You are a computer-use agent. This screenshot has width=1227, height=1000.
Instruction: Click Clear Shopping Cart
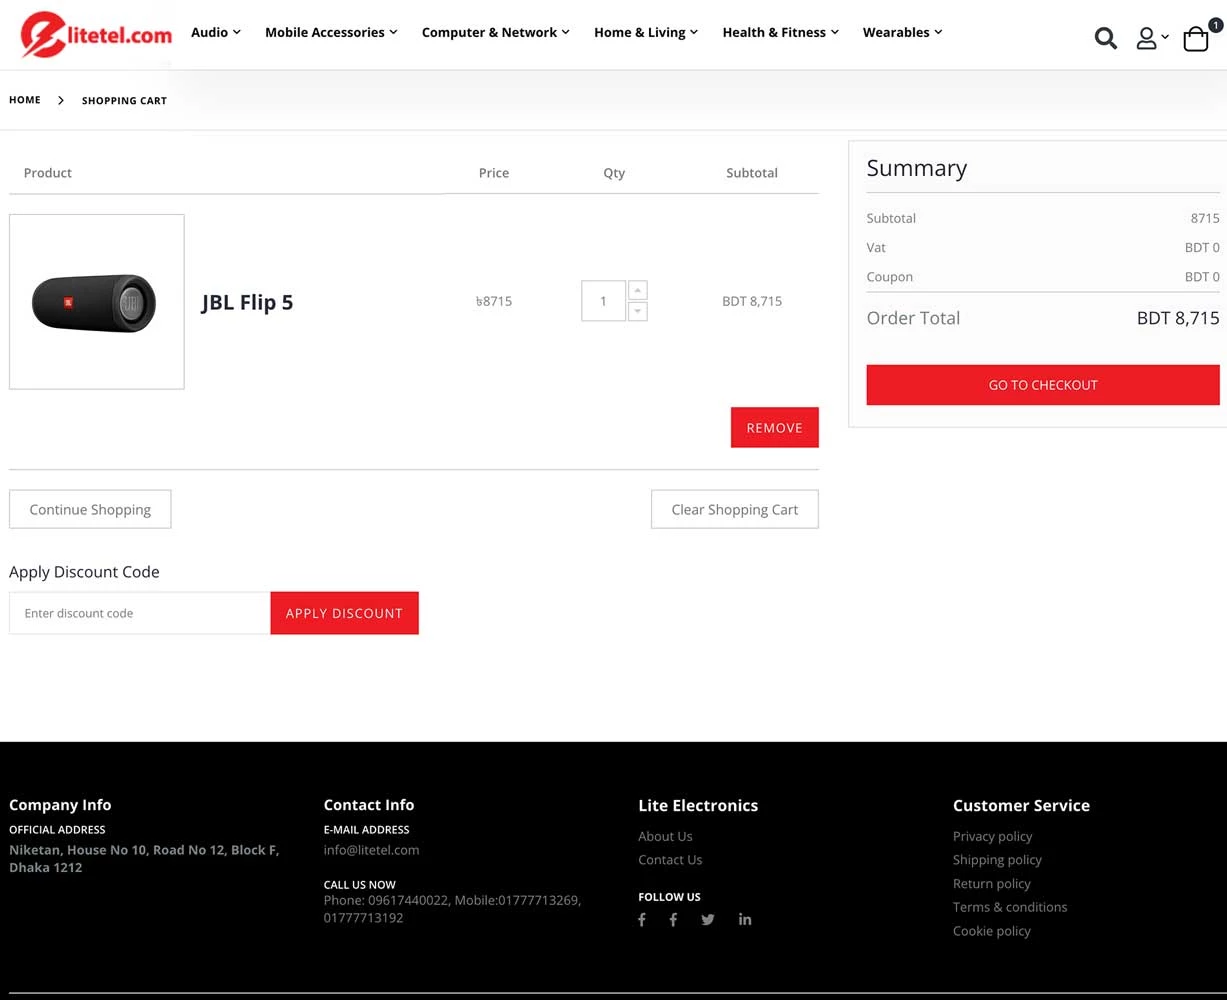tap(734, 509)
